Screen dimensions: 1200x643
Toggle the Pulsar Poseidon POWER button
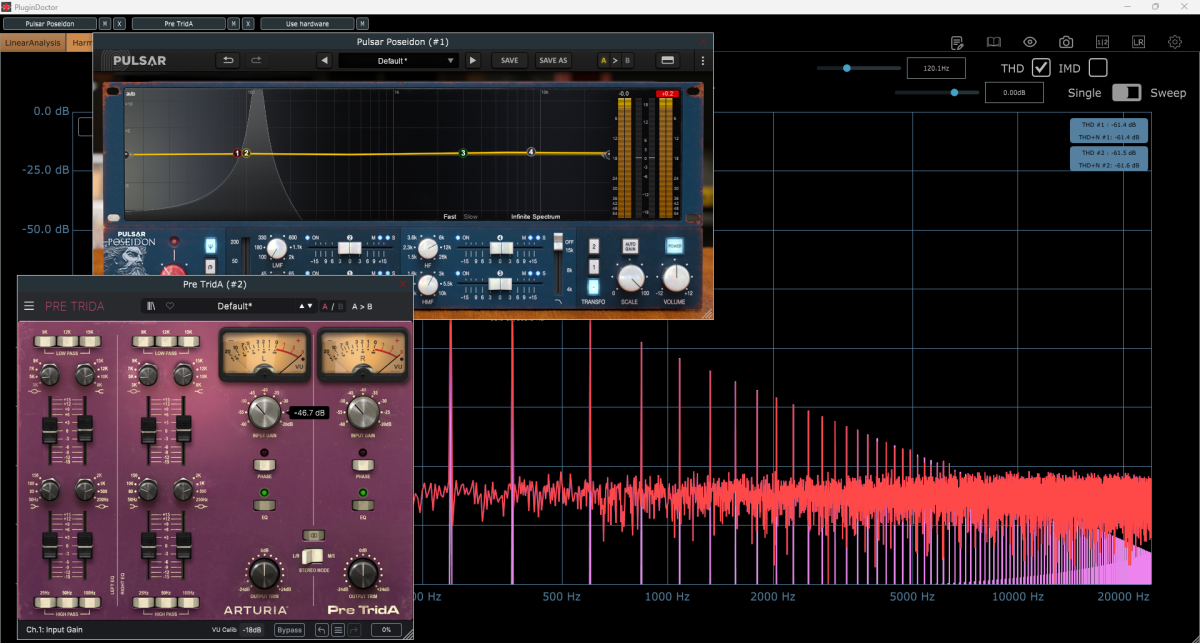click(x=676, y=246)
